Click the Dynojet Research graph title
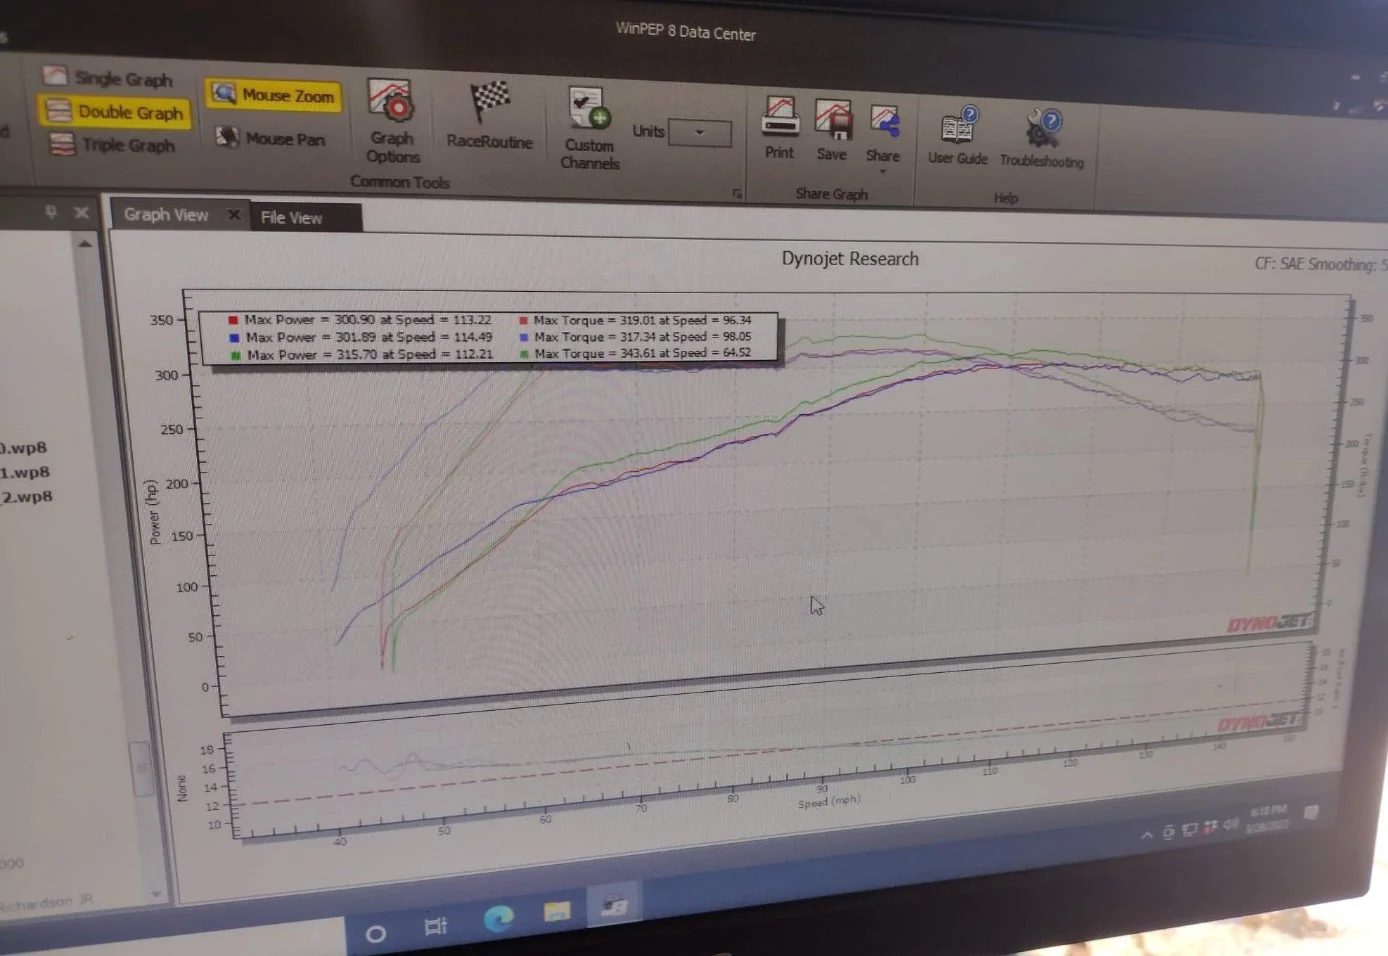The height and width of the screenshot is (956, 1388). pos(850,258)
